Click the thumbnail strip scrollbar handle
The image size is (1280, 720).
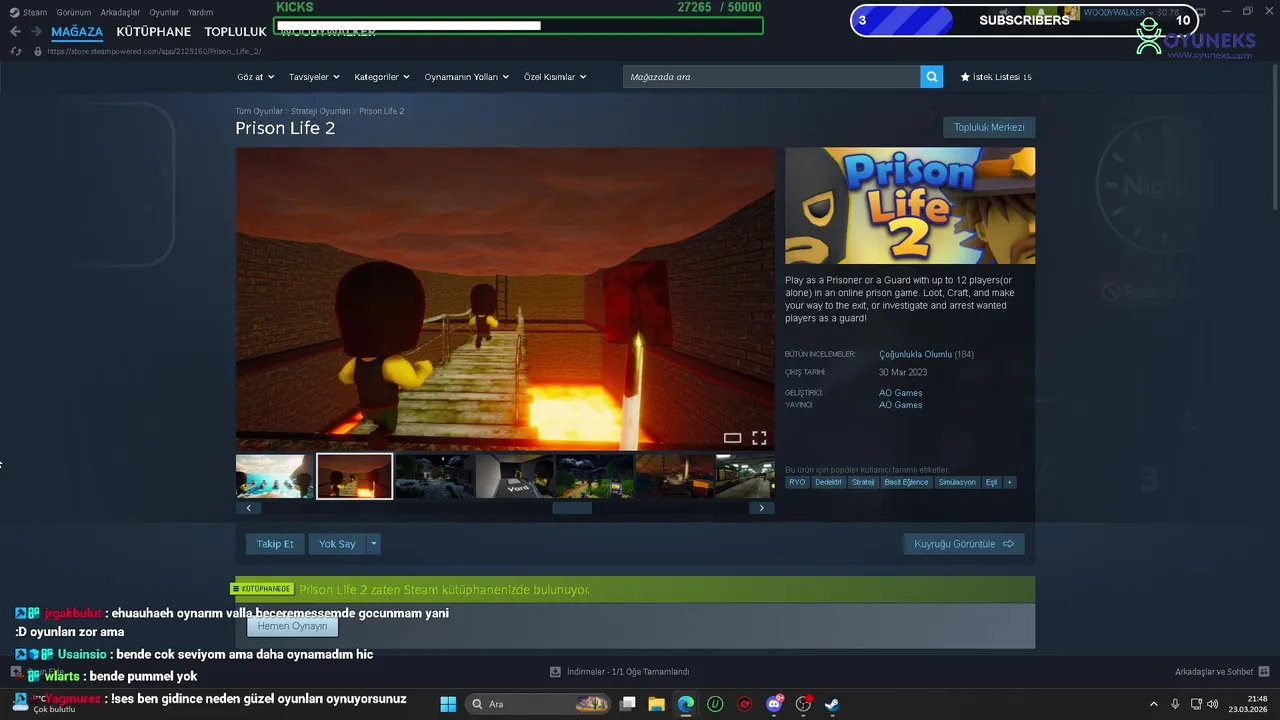coord(572,508)
